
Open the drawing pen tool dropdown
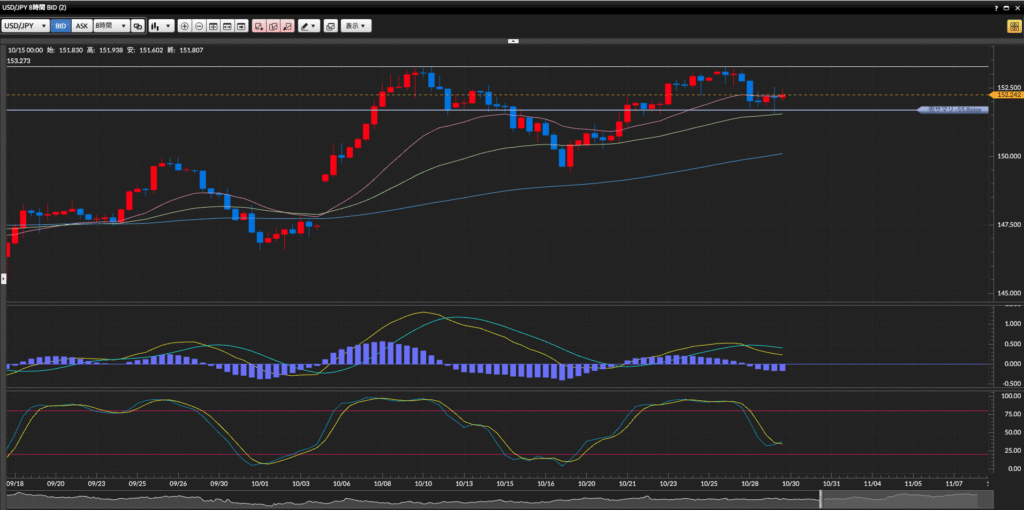pos(308,25)
